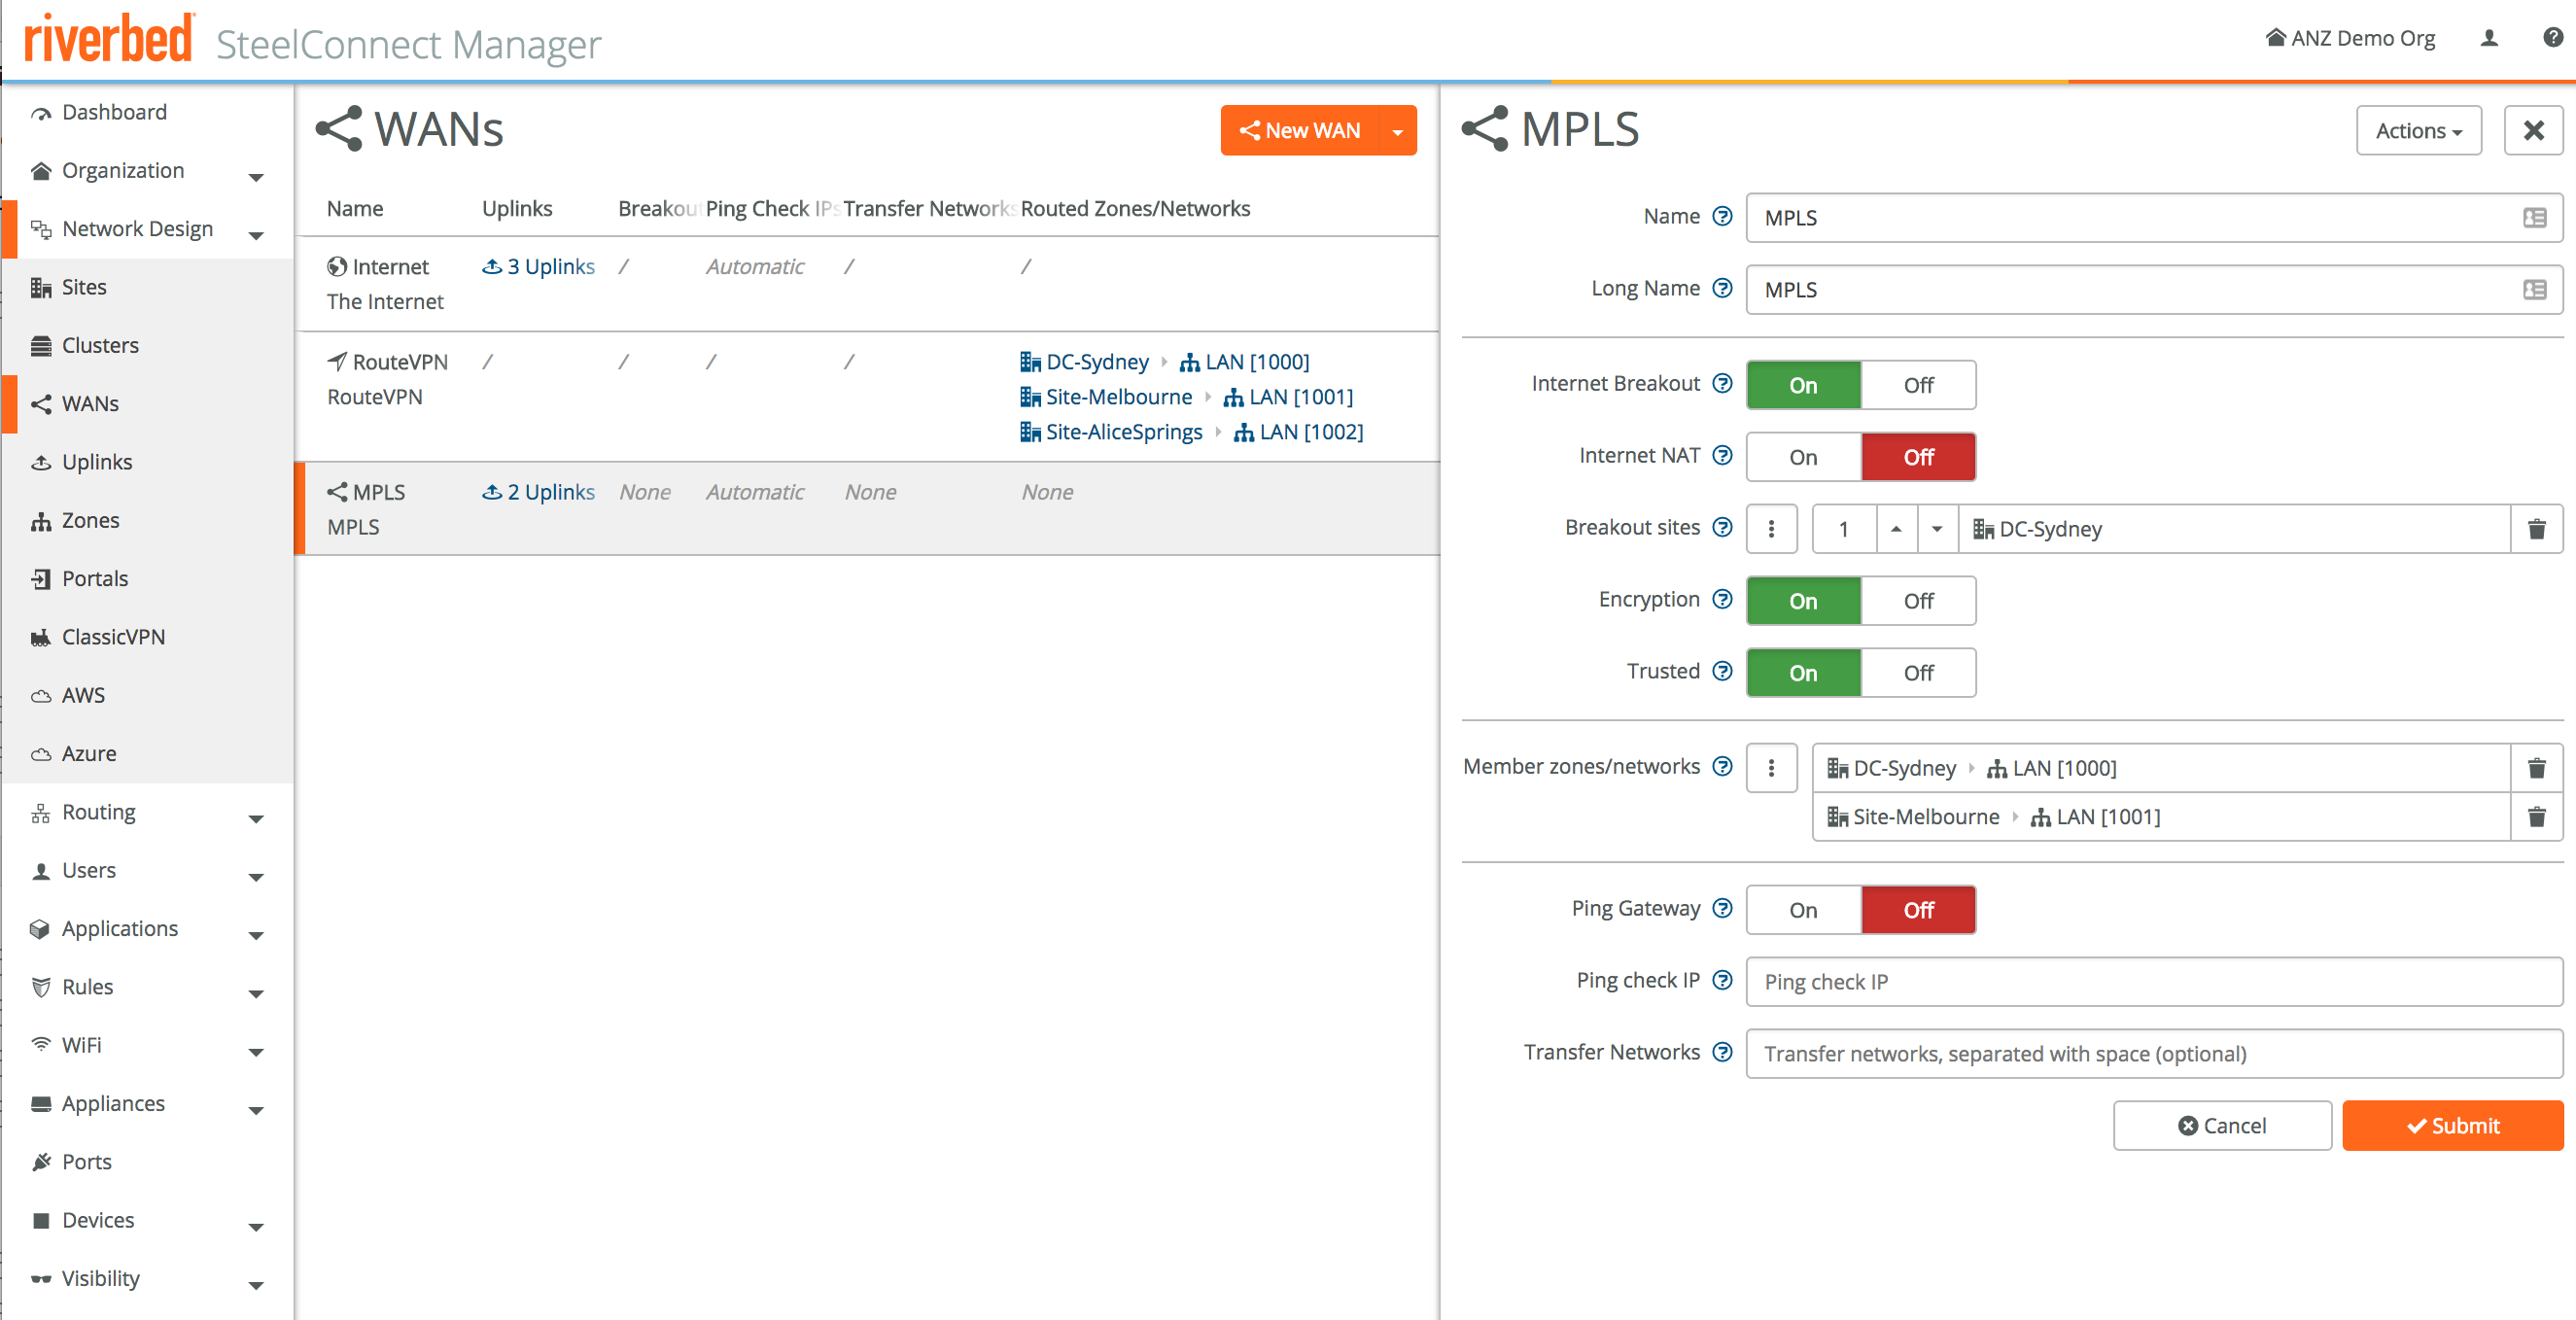Image resolution: width=2576 pixels, height=1320 pixels.
Task: Click help icon beside Ping Gateway
Action: 1722,909
